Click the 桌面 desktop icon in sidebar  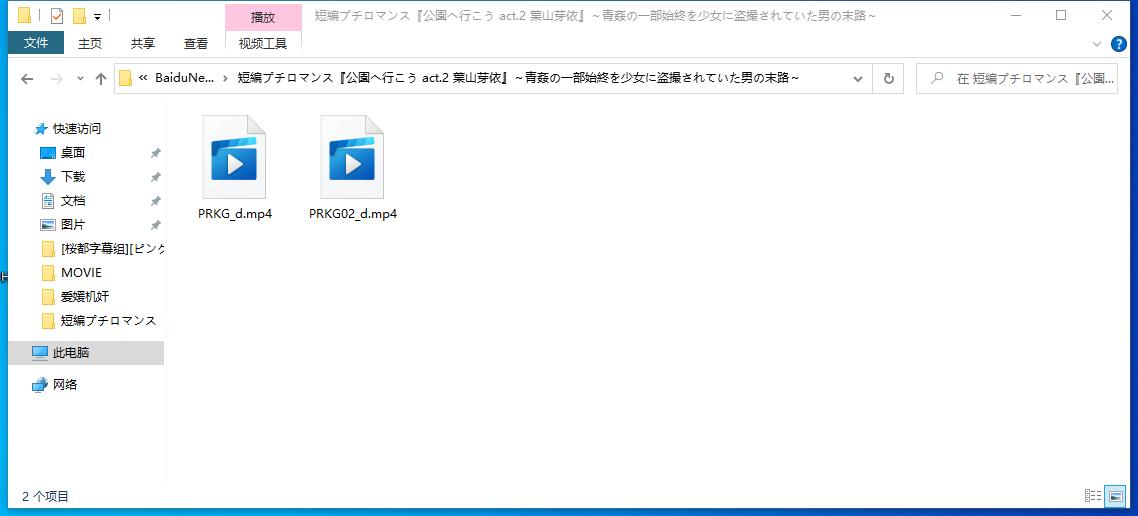tap(48, 152)
